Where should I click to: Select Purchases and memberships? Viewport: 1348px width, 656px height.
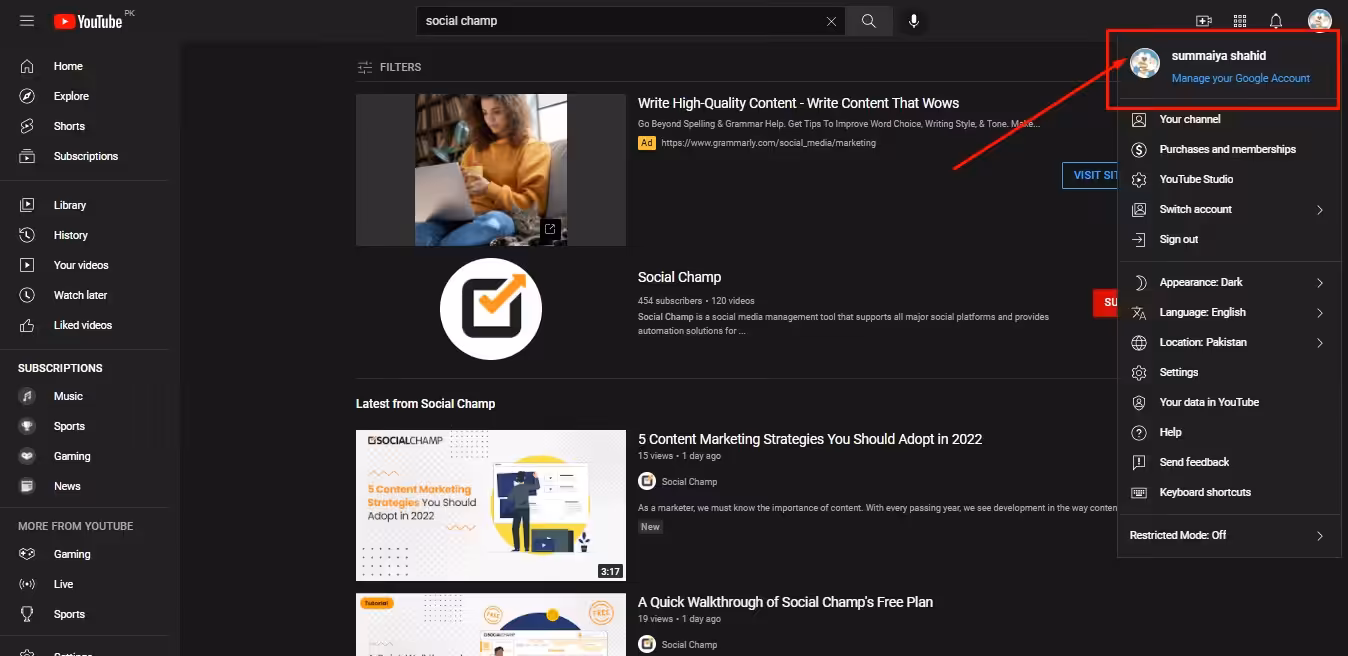click(x=1229, y=149)
